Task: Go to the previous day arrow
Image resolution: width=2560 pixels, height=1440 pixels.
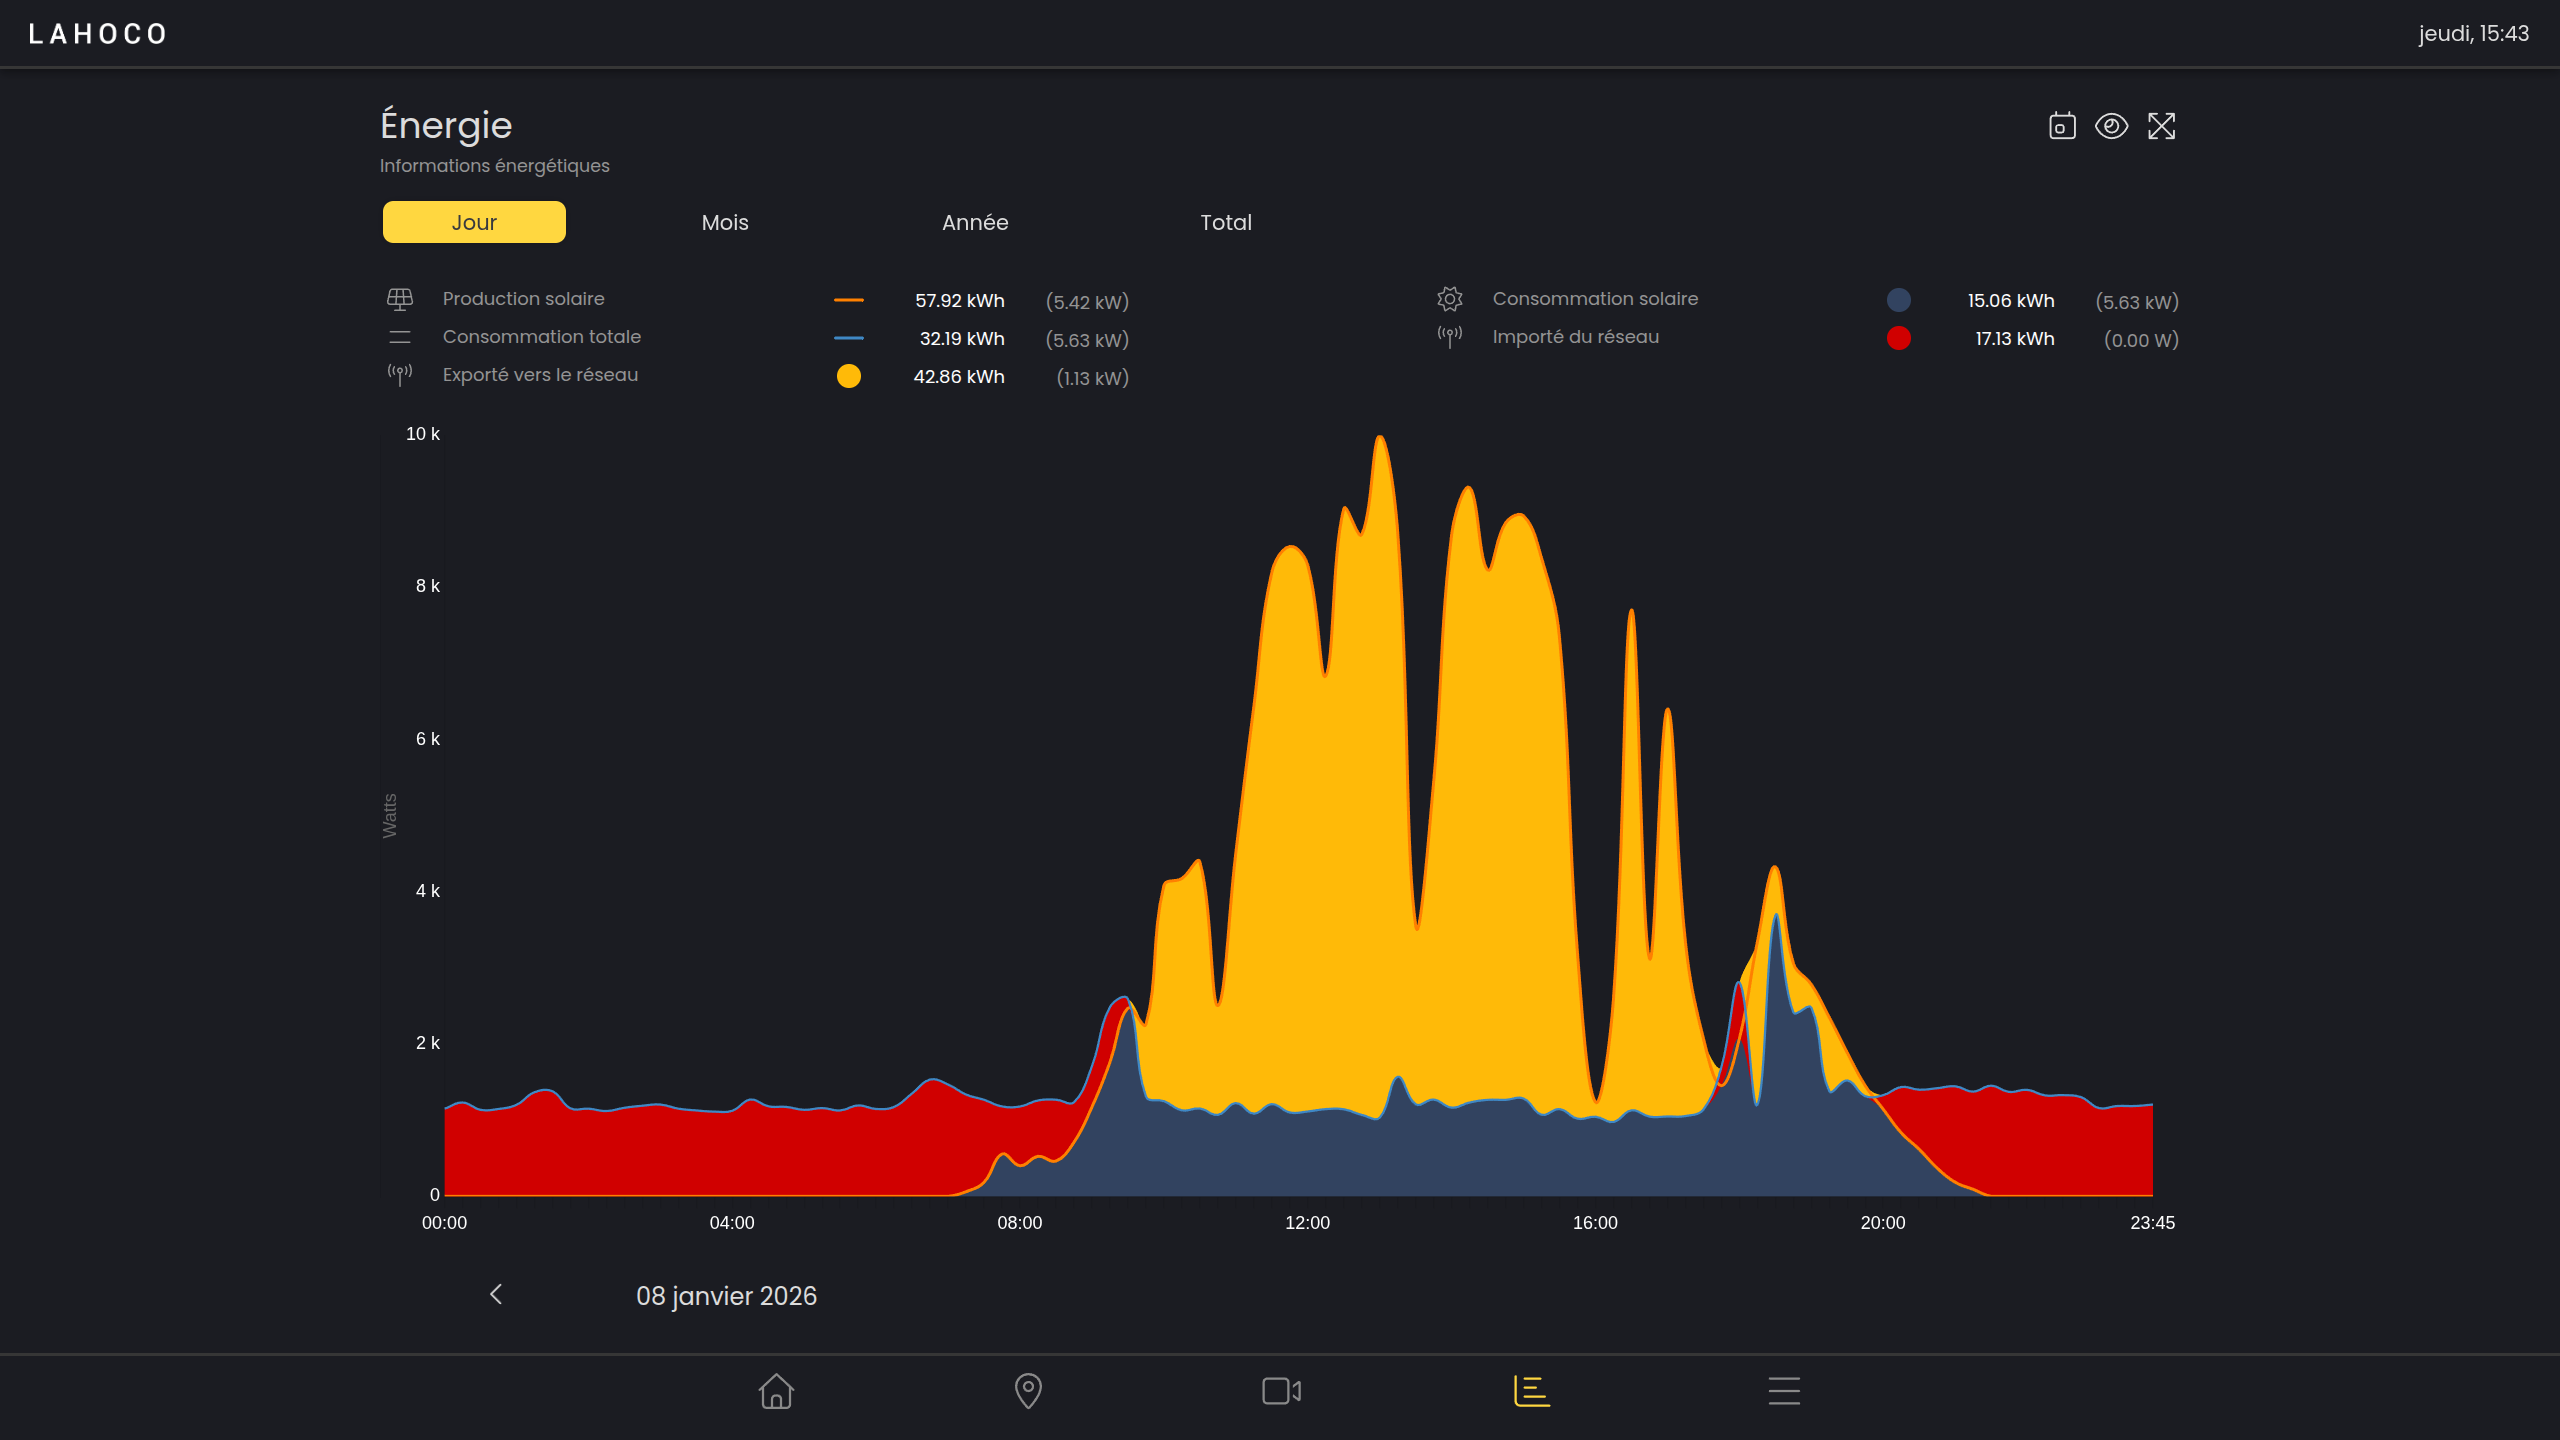Action: (496, 1295)
